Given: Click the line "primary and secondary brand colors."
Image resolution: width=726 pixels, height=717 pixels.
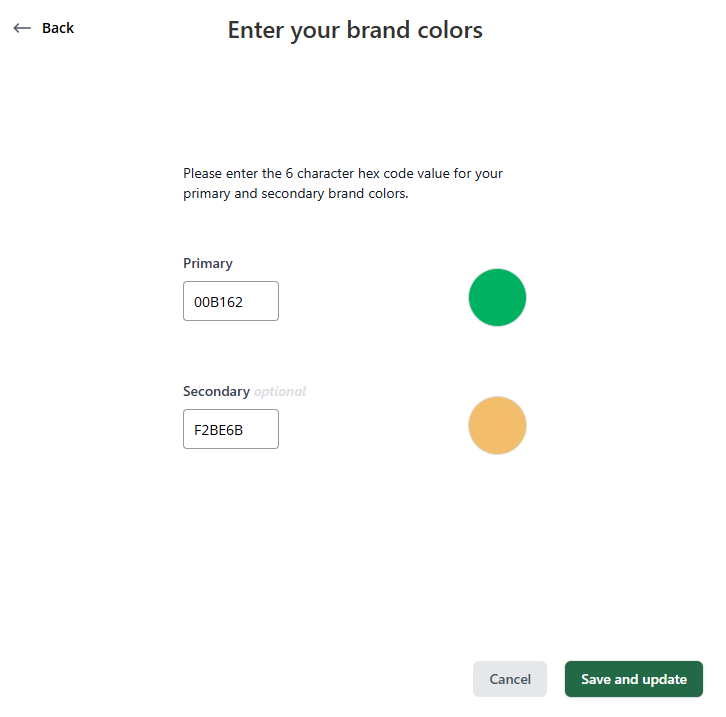Looking at the screenshot, I should [296, 194].
